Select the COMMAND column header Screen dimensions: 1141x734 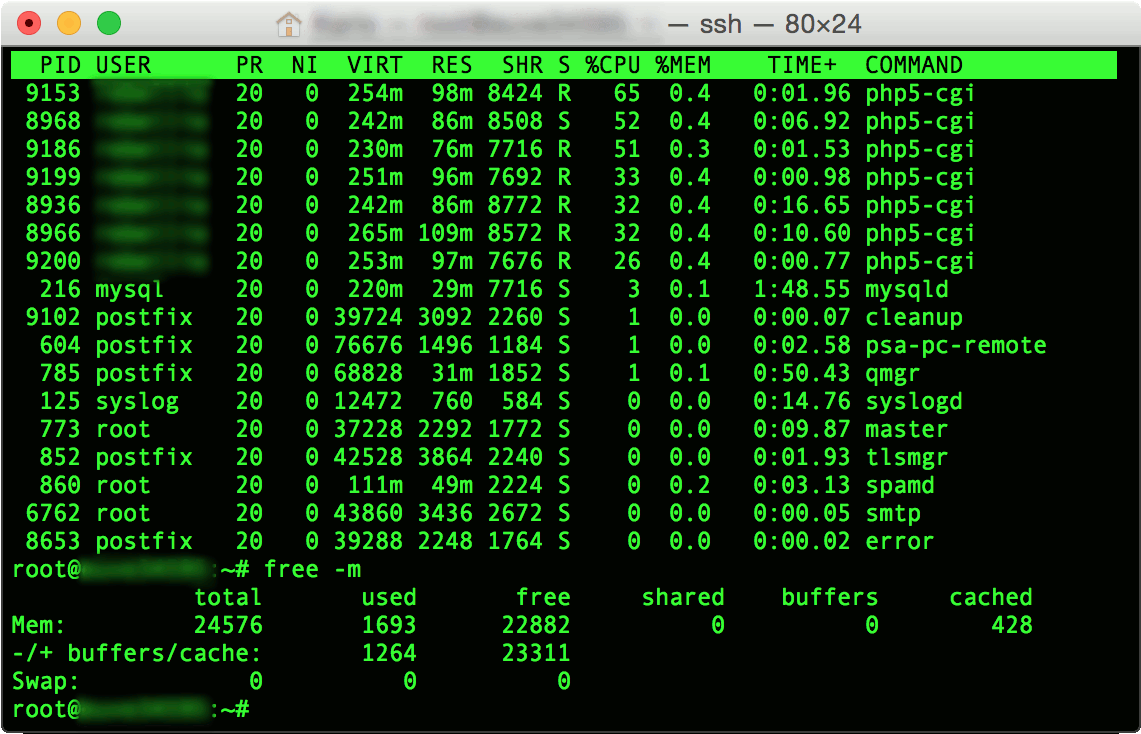(914, 64)
